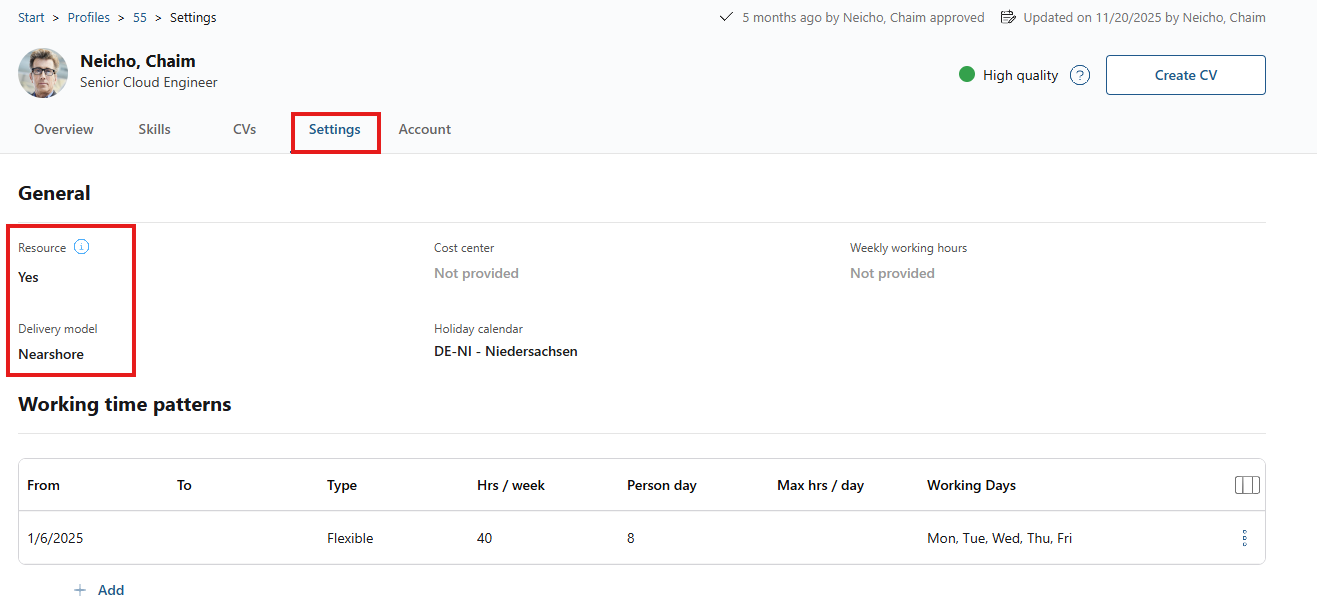The width and height of the screenshot is (1317, 612).
Task: Click the approved checkmark icon
Action: (727, 17)
